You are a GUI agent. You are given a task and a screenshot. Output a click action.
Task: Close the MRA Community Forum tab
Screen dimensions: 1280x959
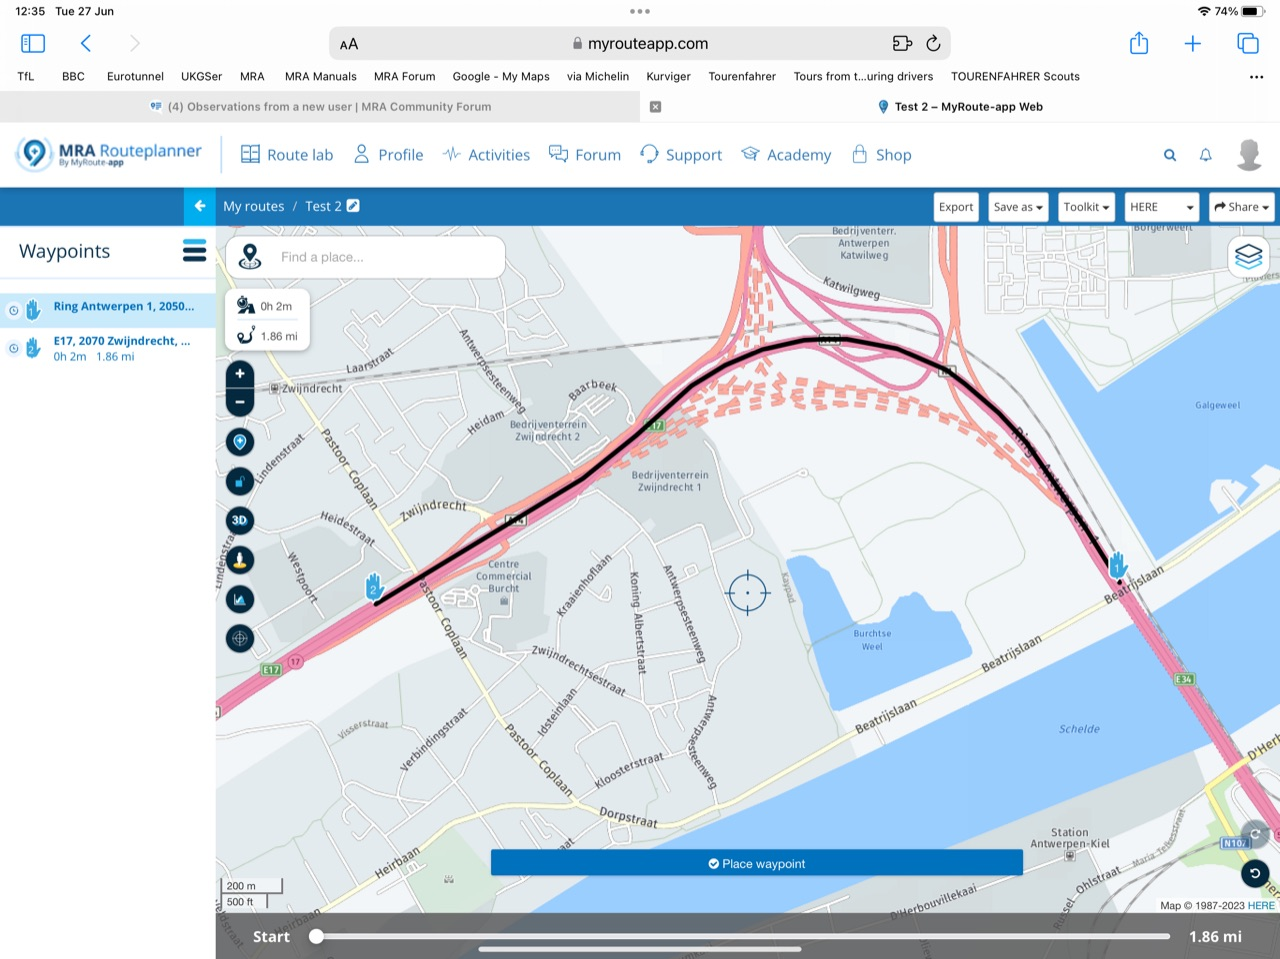655,107
